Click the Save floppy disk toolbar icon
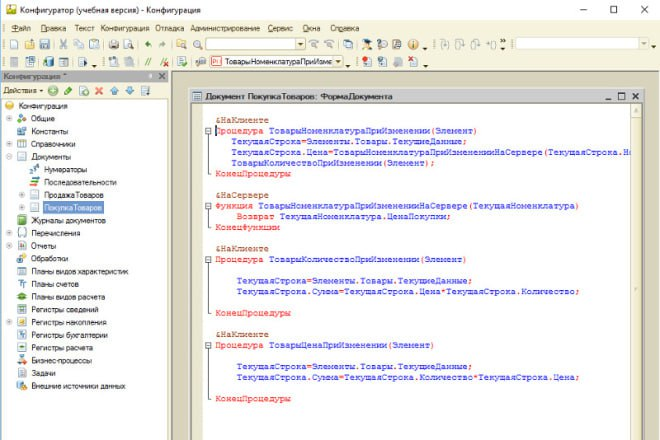 tap(45, 44)
